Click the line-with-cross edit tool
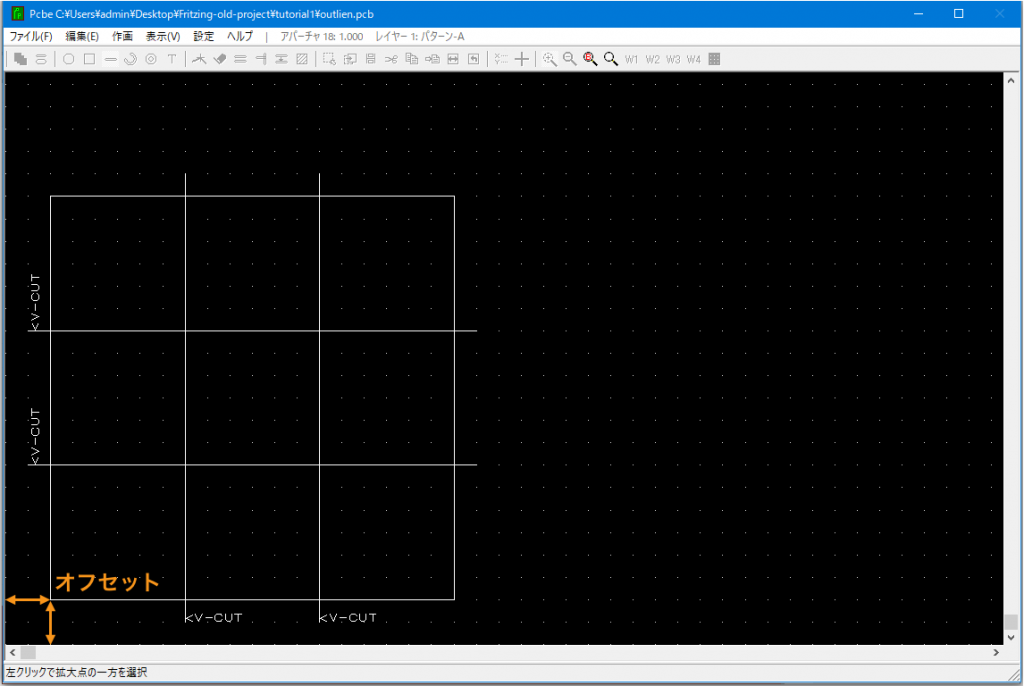This screenshot has width=1024, height=686. [199, 59]
